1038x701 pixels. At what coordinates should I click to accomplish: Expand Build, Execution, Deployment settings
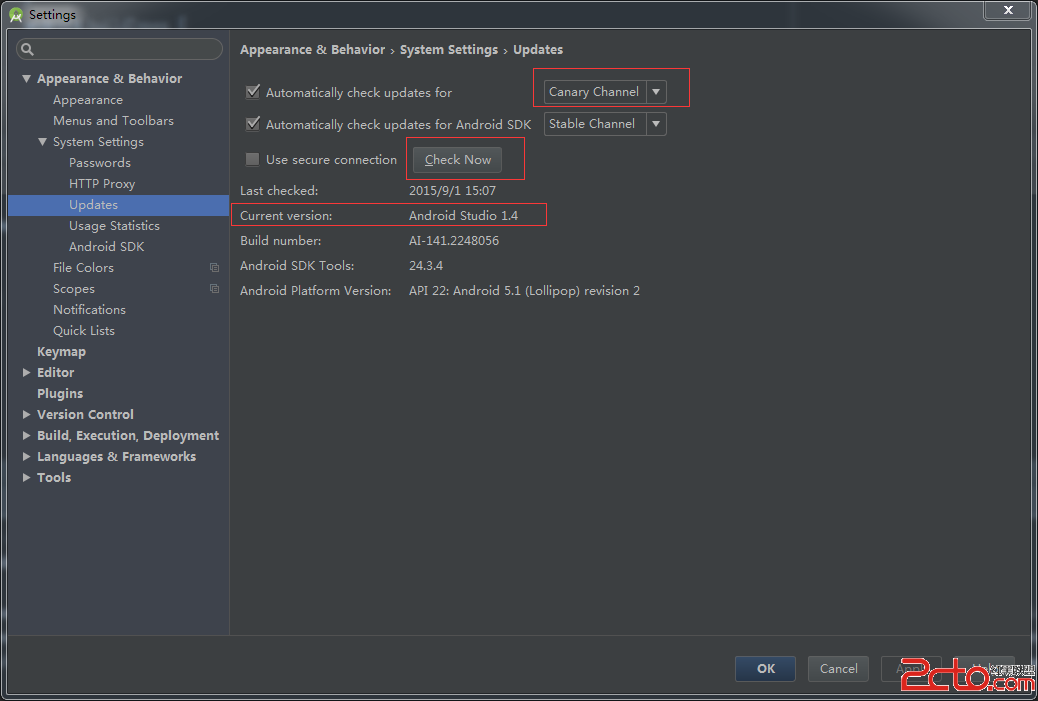coord(27,436)
